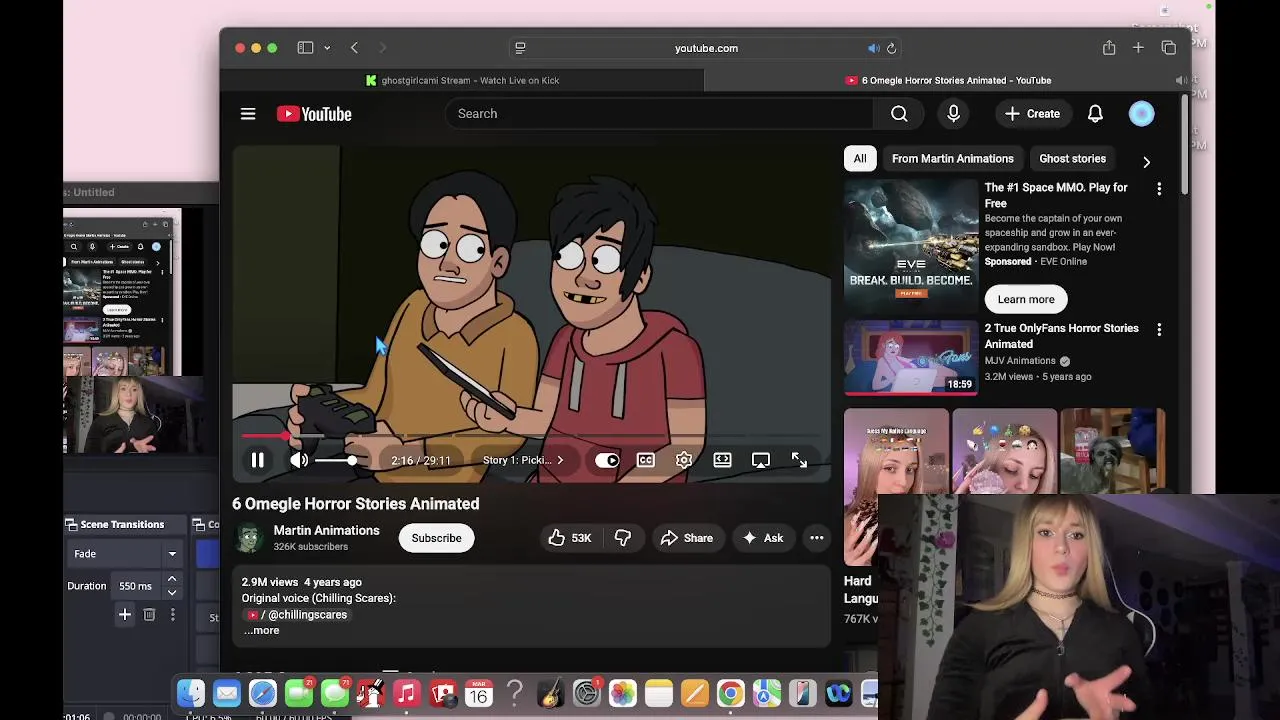Screen dimensions: 1280x720
Task: Start voice search with the microphone
Action: pos(953,114)
